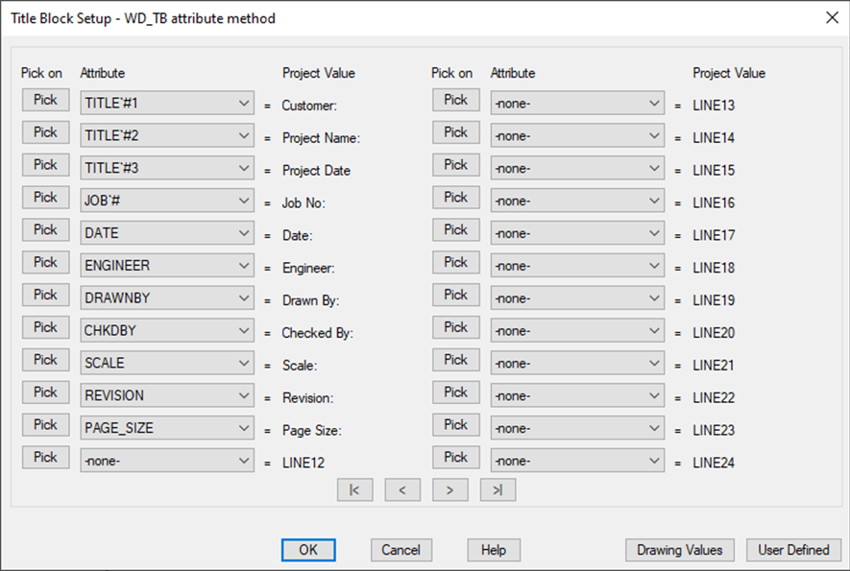The height and width of the screenshot is (571, 850).
Task: Jump to last page of attribute lines
Action: pos(498,490)
